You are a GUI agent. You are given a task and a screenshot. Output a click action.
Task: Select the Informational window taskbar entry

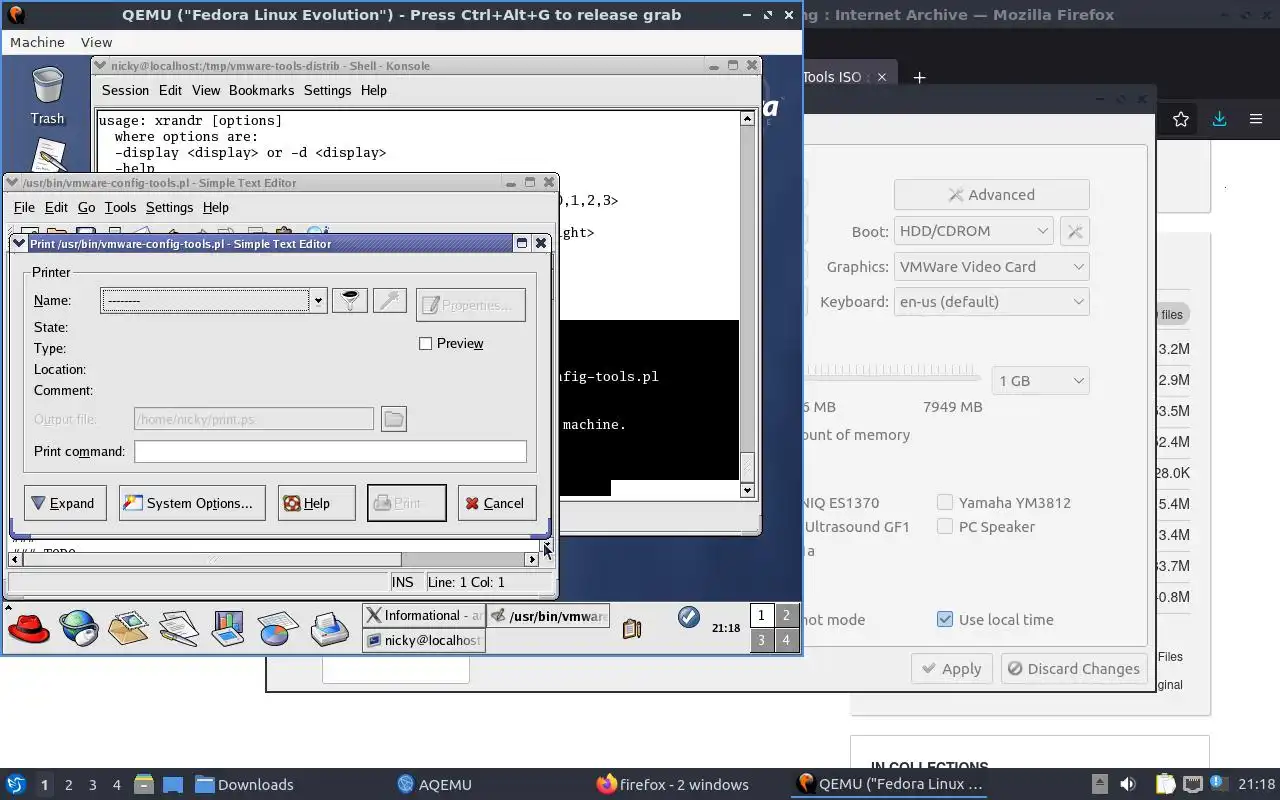tap(424, 616)
